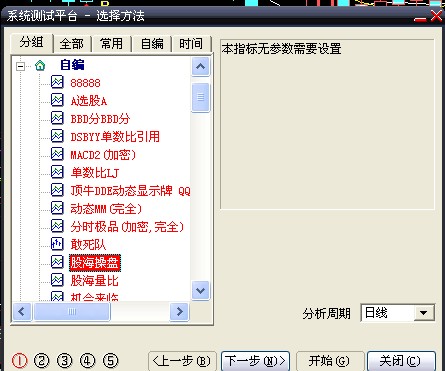Click step indicator 4 circle
The width and height of the screenshot is (445, 371).
(x=87, y=361)
